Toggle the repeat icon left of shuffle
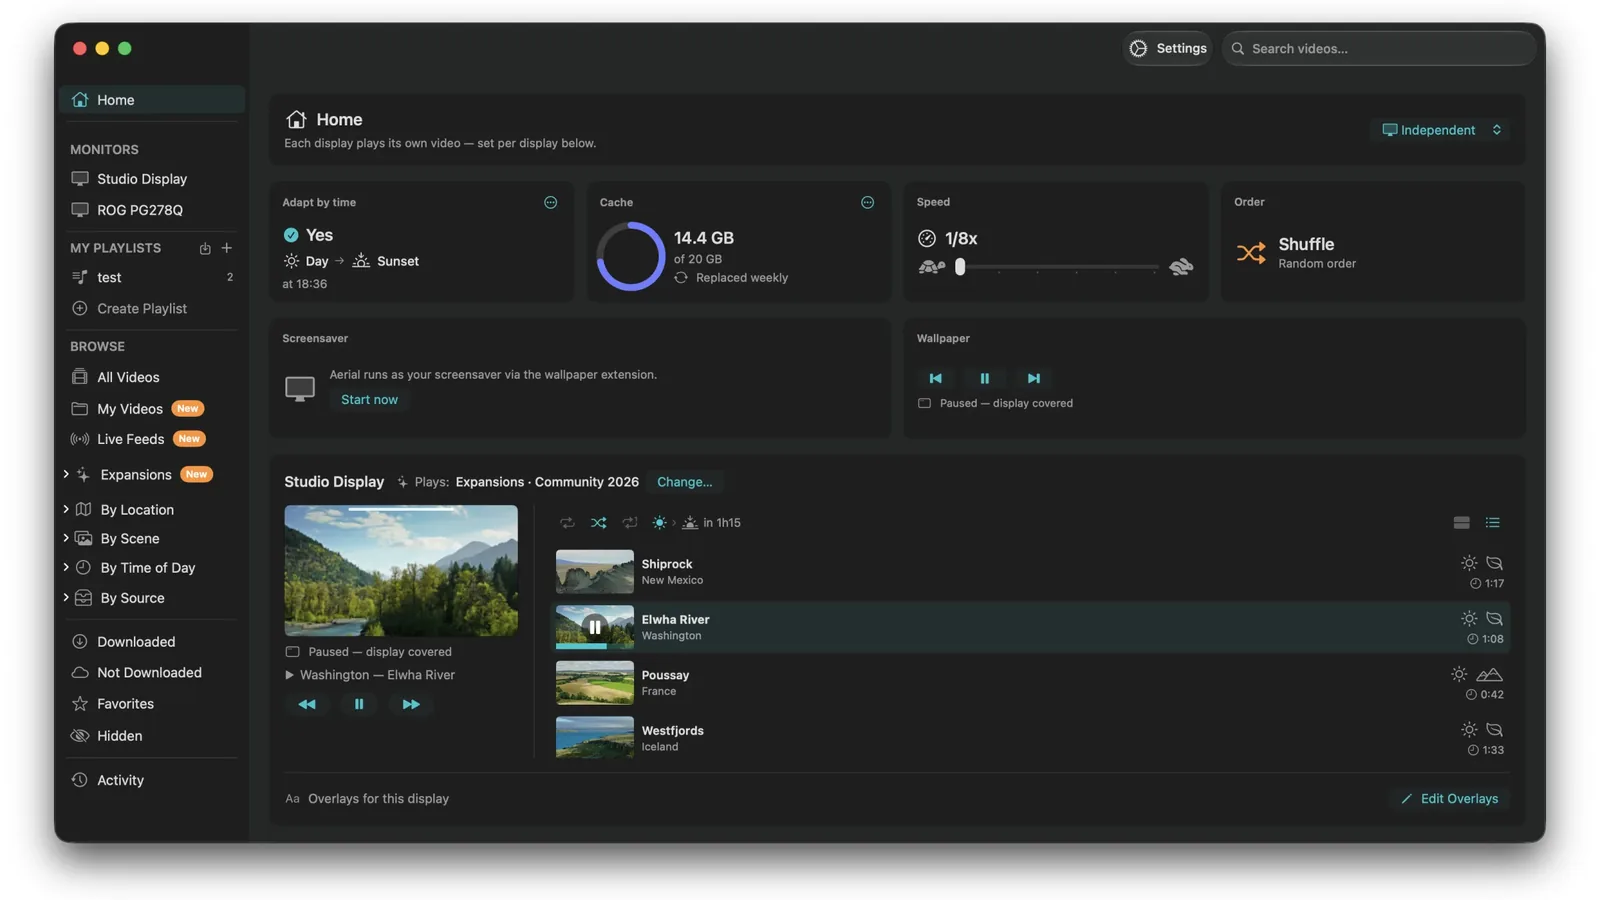 [567, 523]
